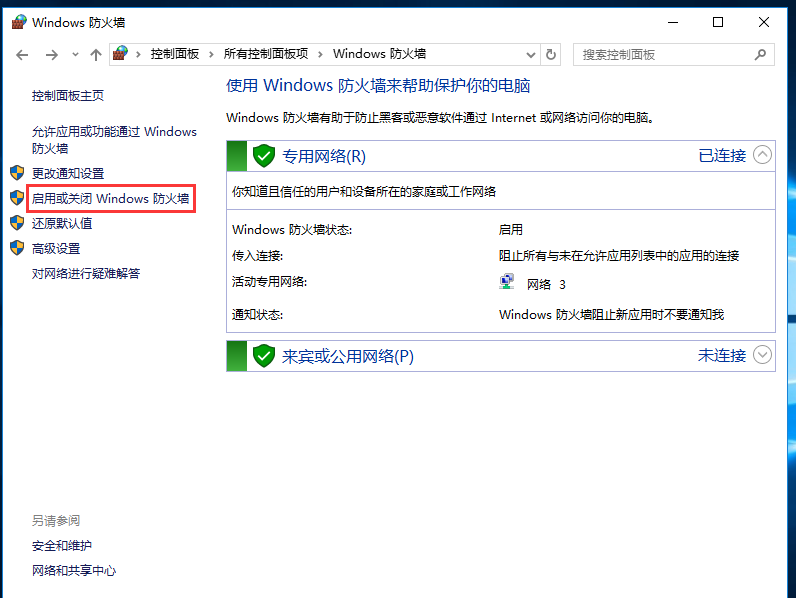Open 对网络进行疑难解答 link
Screen dimensions: 796x598
86,273
